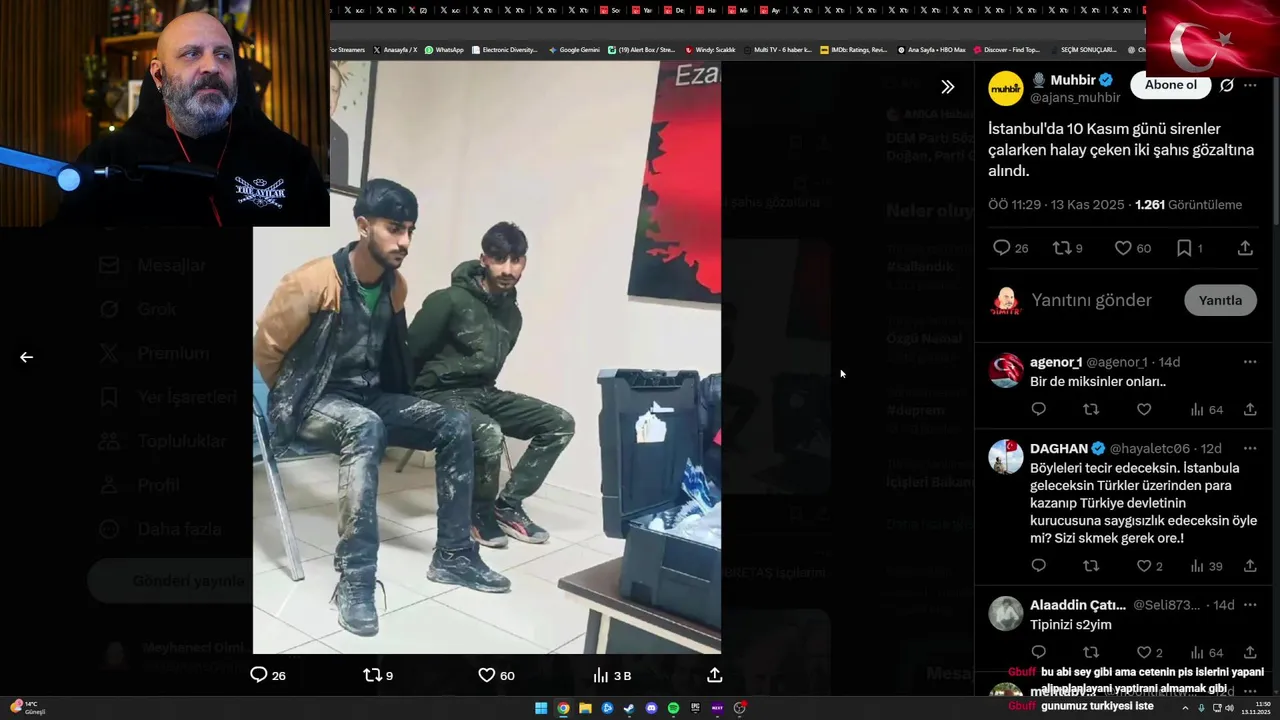
Task: Open the Muhbir profile avatar
Action: click(1006, 89)
